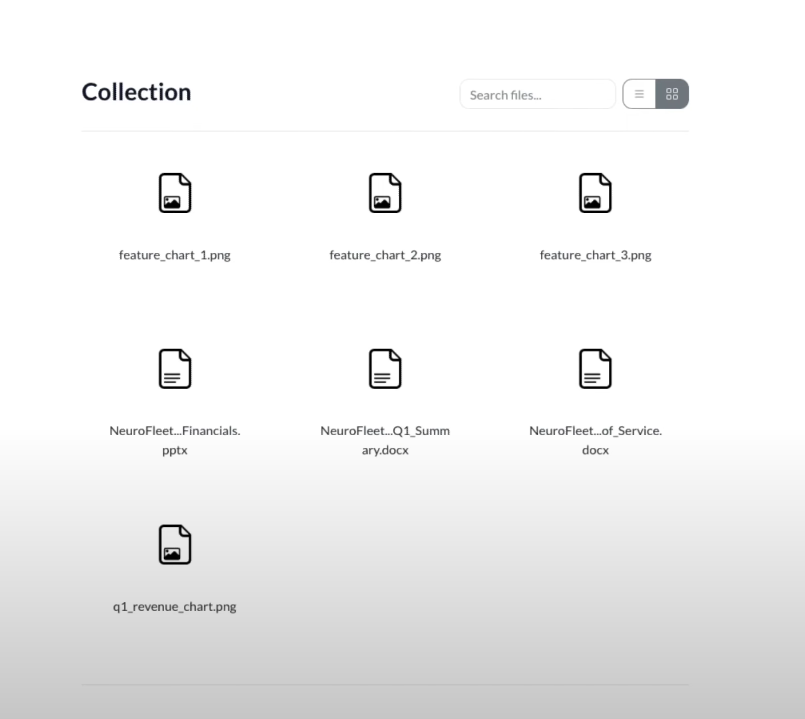Select the NeuroFleet of_Service docx document icon
Image resolution: width=805 pixels, height=719 pixels.
595,368
